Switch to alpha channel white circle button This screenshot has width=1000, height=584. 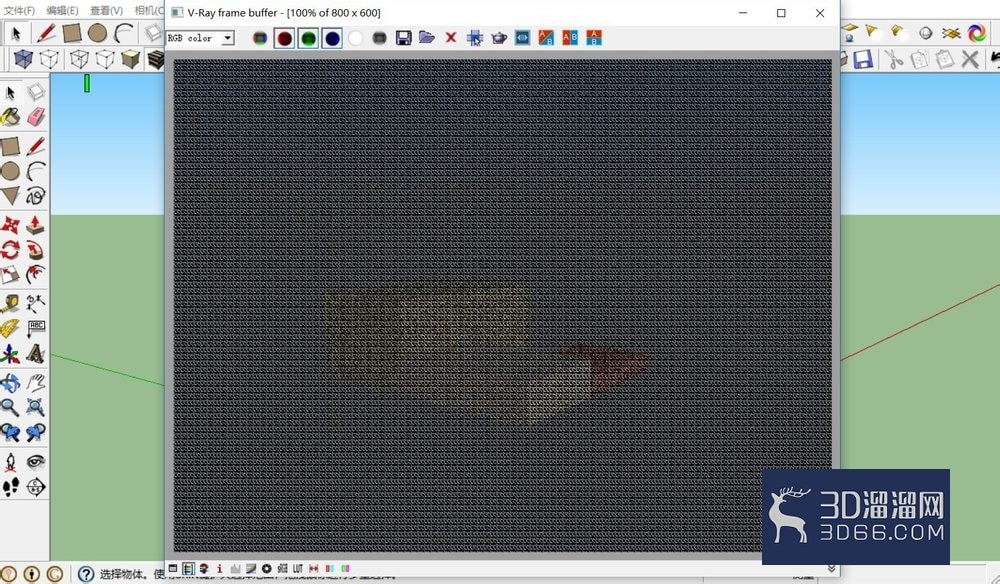point(356,38)
